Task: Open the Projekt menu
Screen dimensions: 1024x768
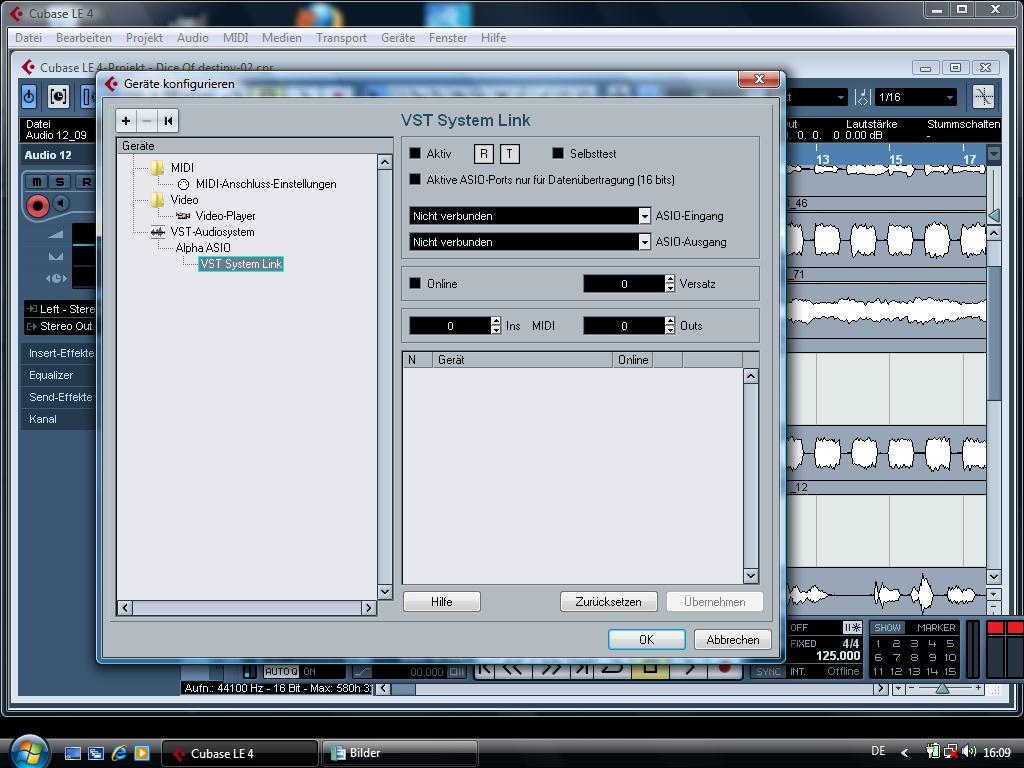Action: (144, 38)
